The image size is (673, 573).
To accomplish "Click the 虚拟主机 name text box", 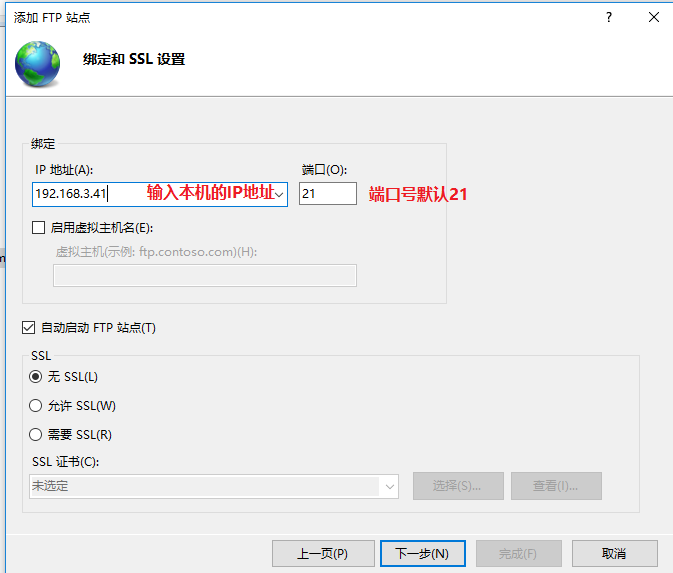I will [x=204, y=275].
